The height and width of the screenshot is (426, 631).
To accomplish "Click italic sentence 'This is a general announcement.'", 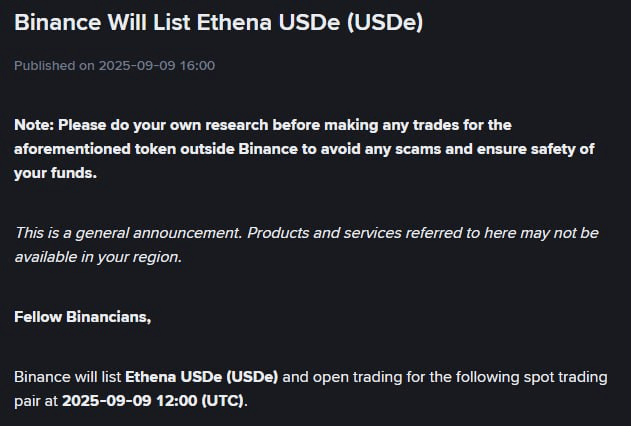I will tap(129, 233).
